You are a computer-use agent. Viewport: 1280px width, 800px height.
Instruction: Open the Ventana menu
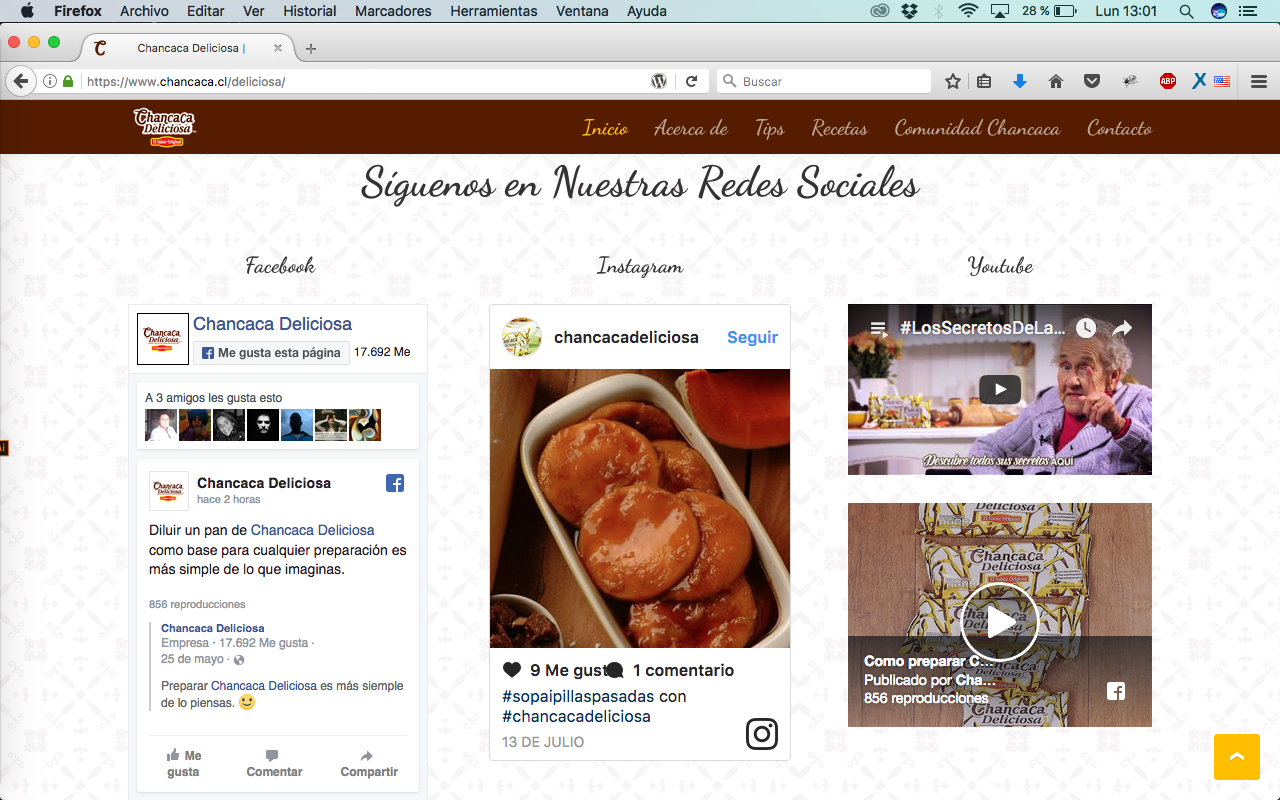coord(582,11)
